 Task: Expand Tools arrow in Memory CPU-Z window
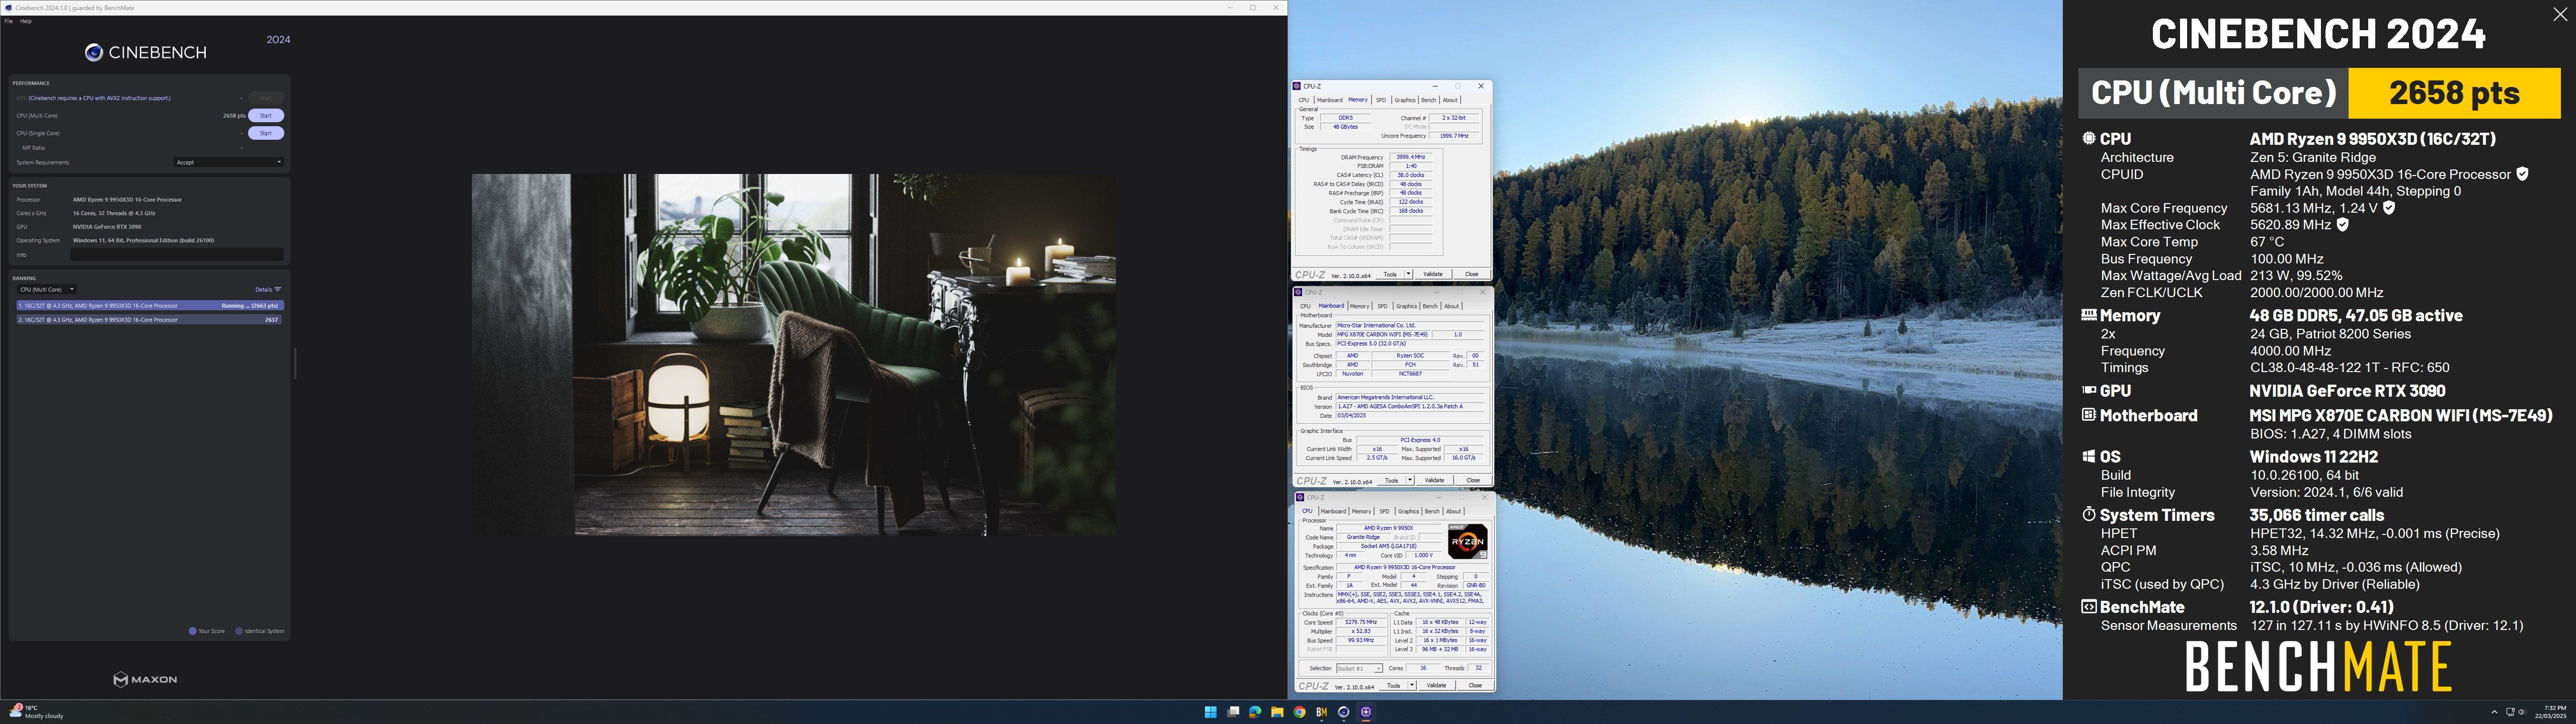1409,274
